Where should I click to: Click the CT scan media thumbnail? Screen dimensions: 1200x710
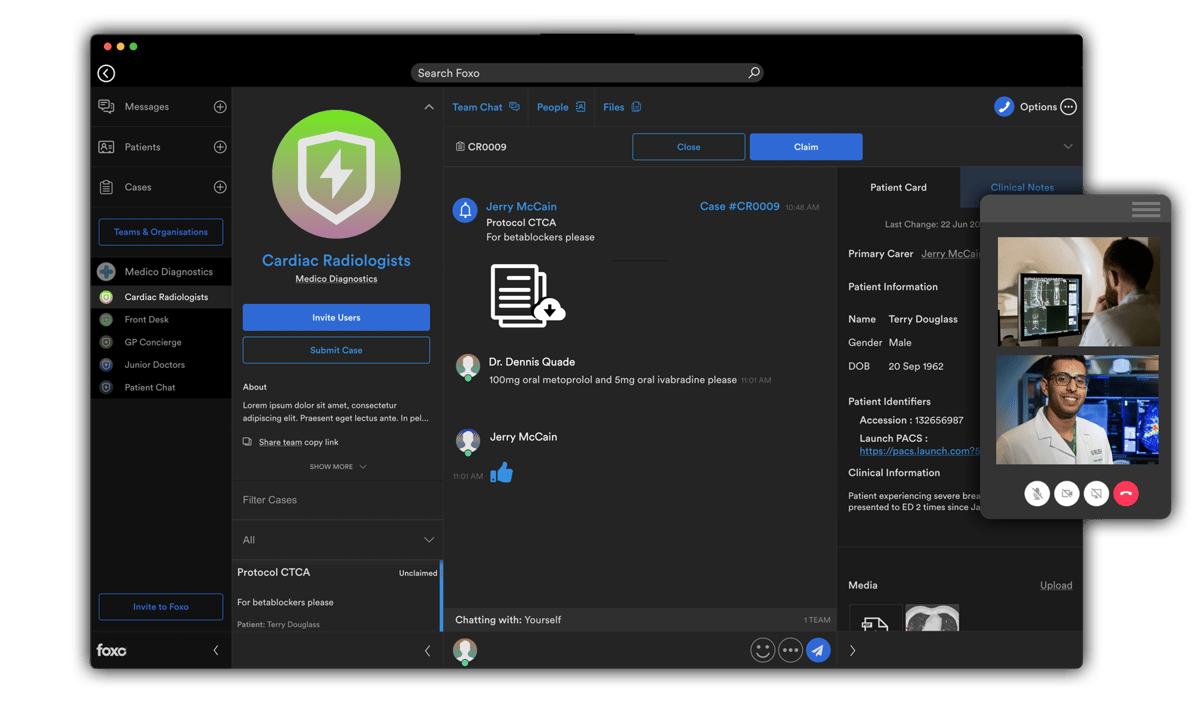[932, 618]
